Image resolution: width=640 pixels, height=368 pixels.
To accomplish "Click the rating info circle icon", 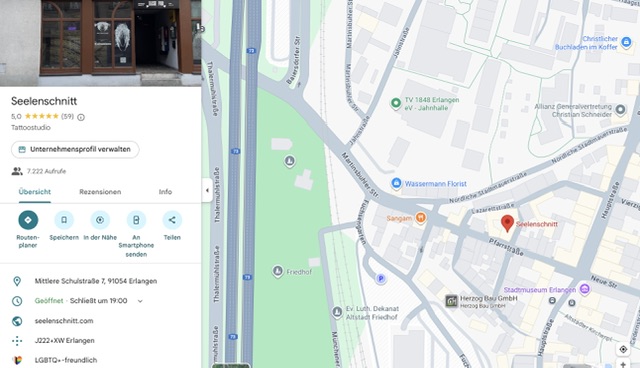I will (81, 117).
